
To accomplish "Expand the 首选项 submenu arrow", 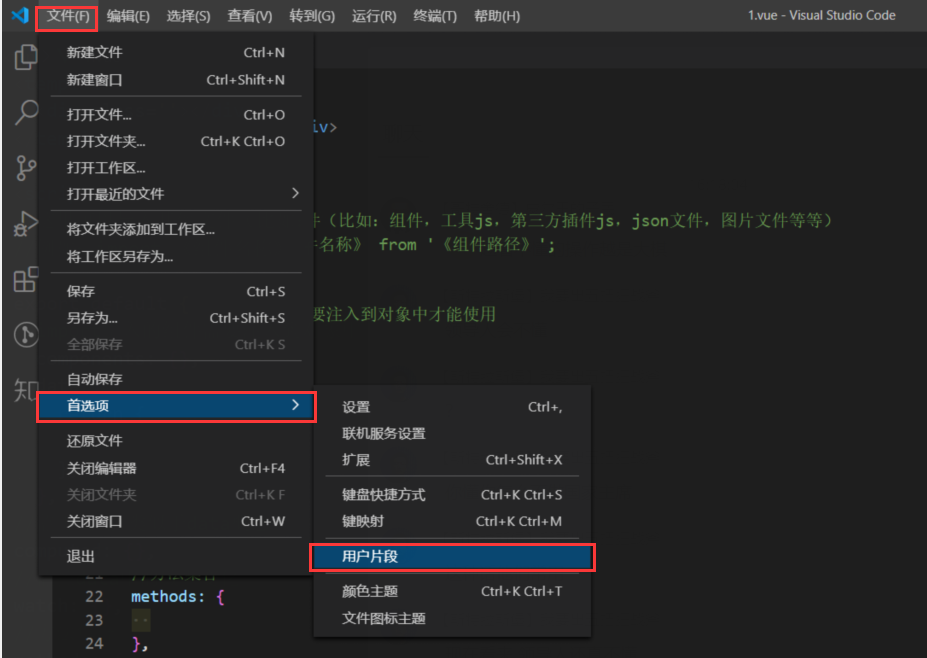I will click(x=295, y=405).
